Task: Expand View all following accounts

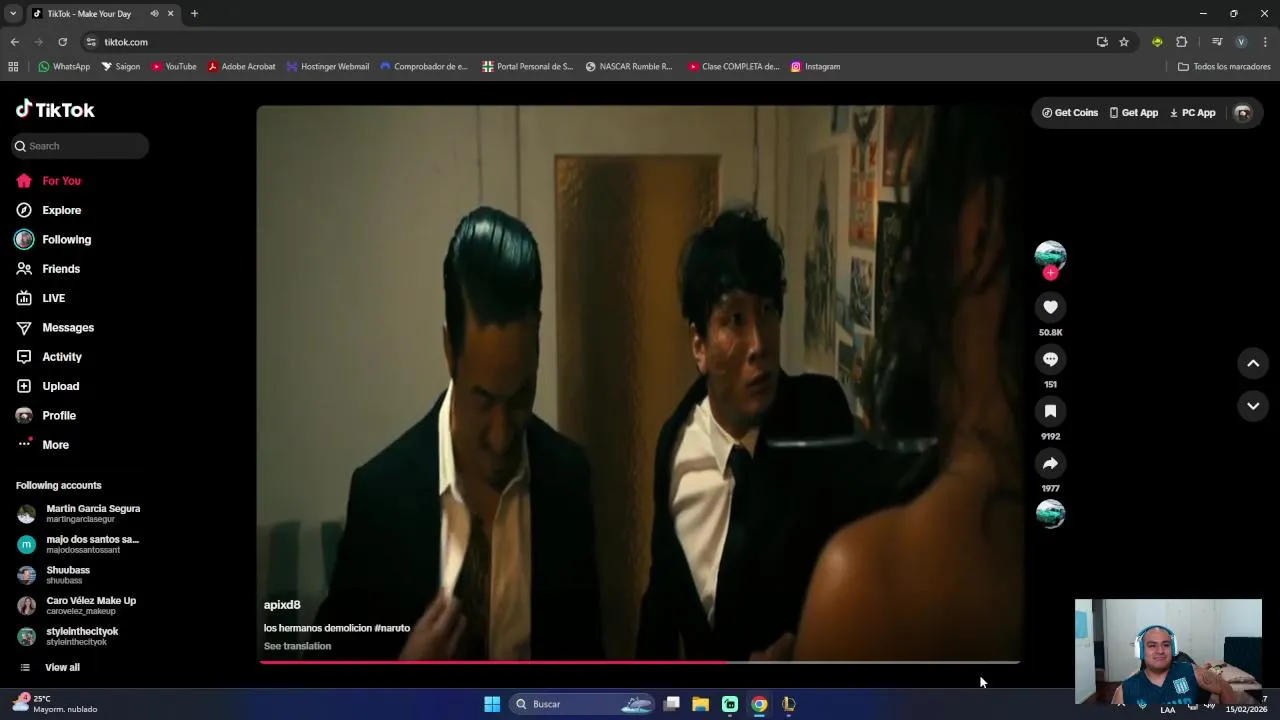Action: click(50, 667)
